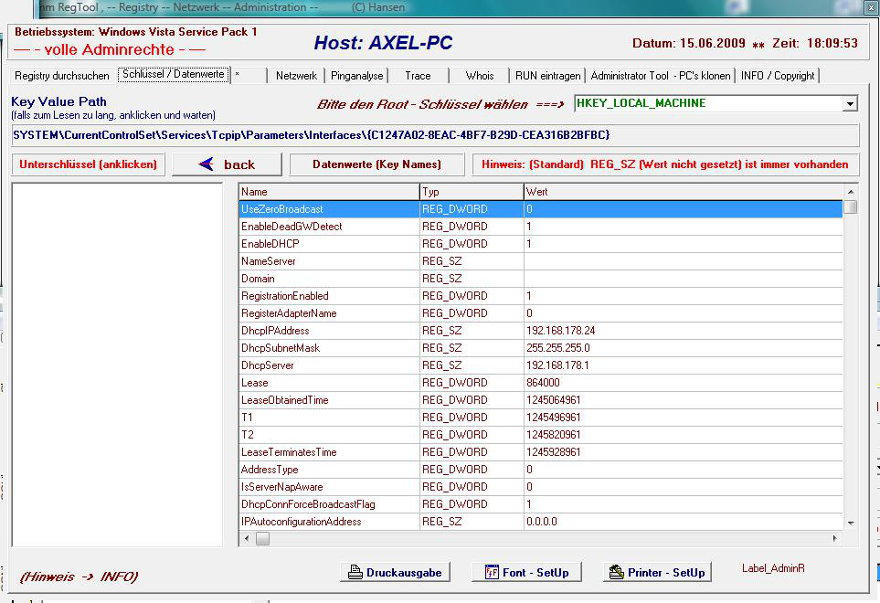Switch to the Registry durchsuchen tab

62,76
